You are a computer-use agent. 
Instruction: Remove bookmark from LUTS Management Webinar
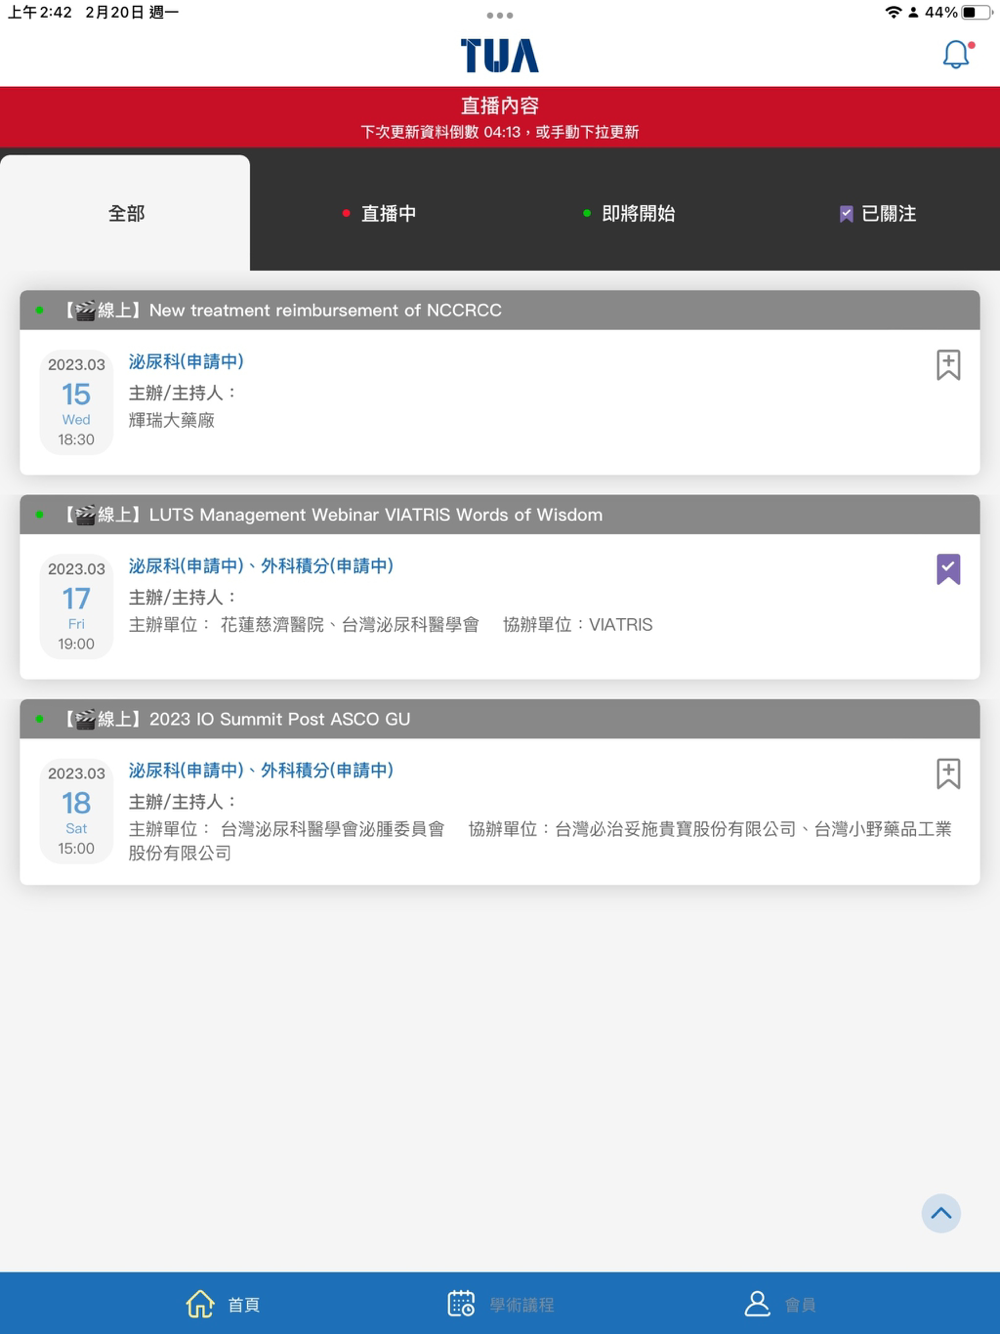click(x=948, y=569)
